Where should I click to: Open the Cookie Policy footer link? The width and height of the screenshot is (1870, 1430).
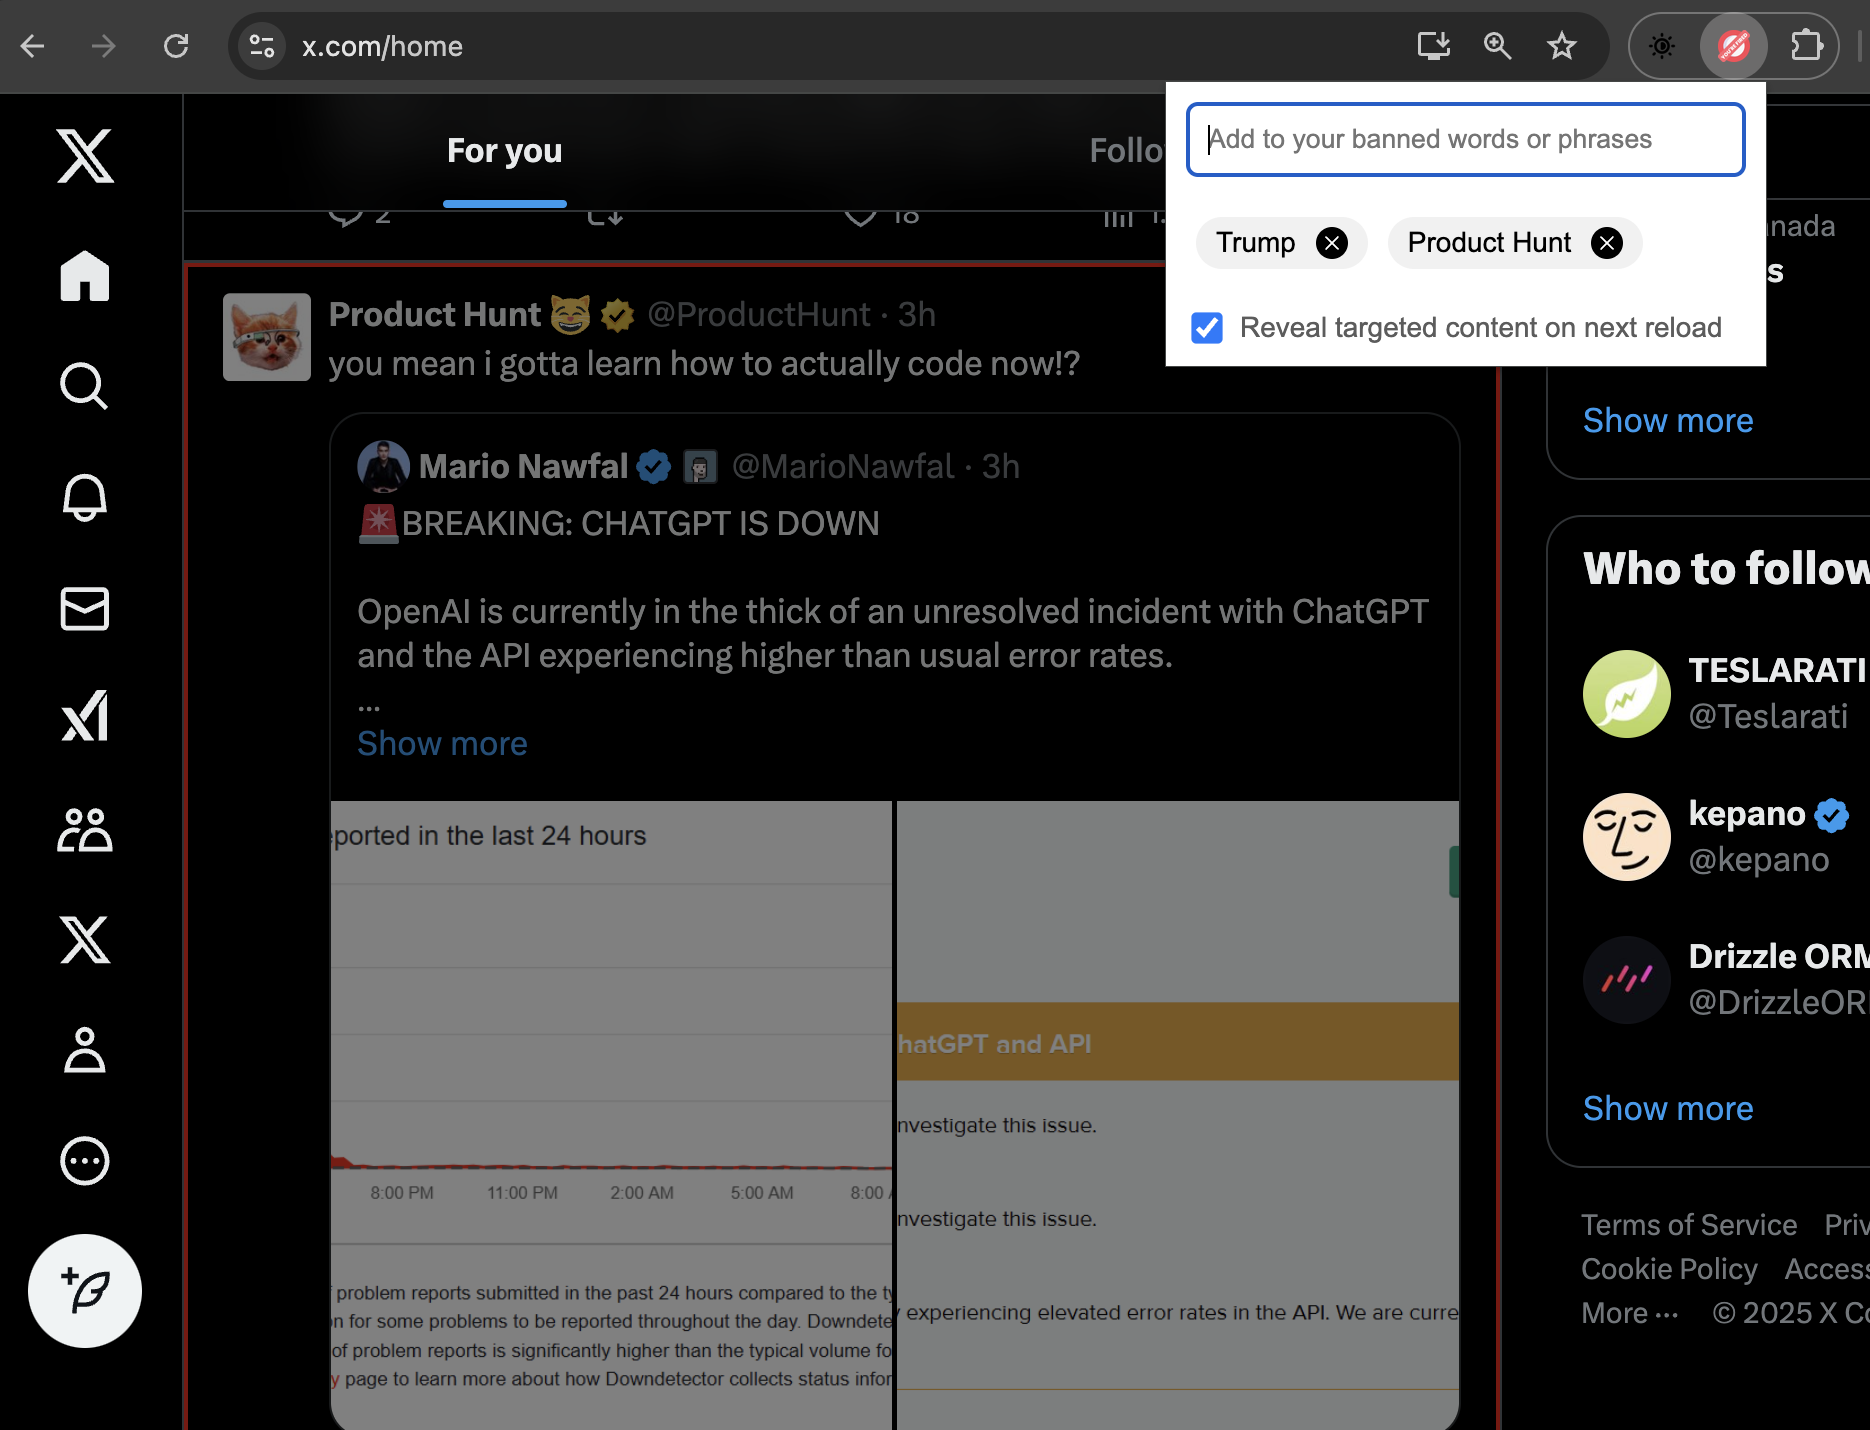click(1669, 1269)
